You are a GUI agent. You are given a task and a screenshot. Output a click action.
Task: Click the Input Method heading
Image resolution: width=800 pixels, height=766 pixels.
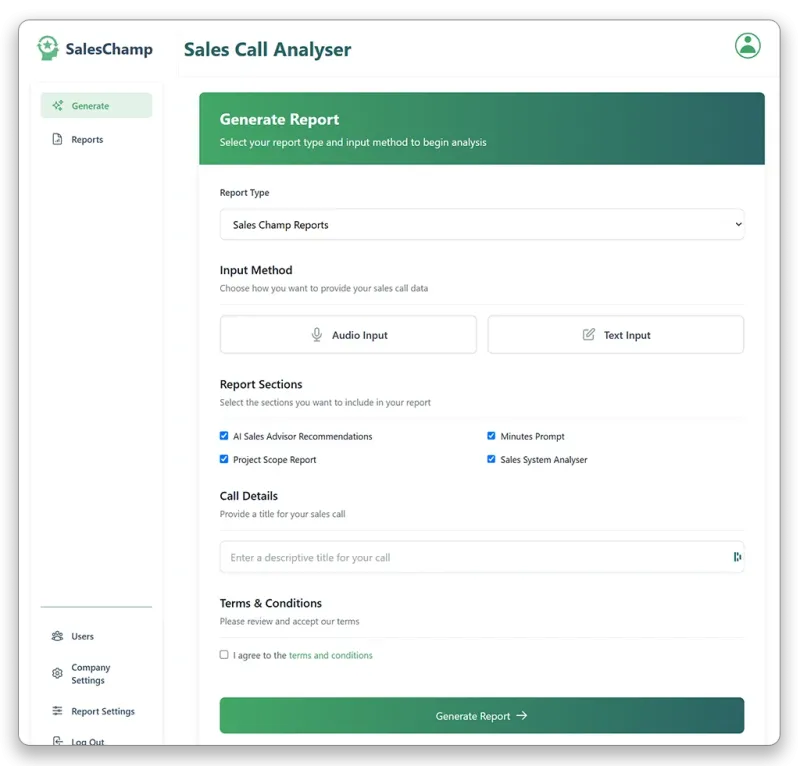[256, 270]
